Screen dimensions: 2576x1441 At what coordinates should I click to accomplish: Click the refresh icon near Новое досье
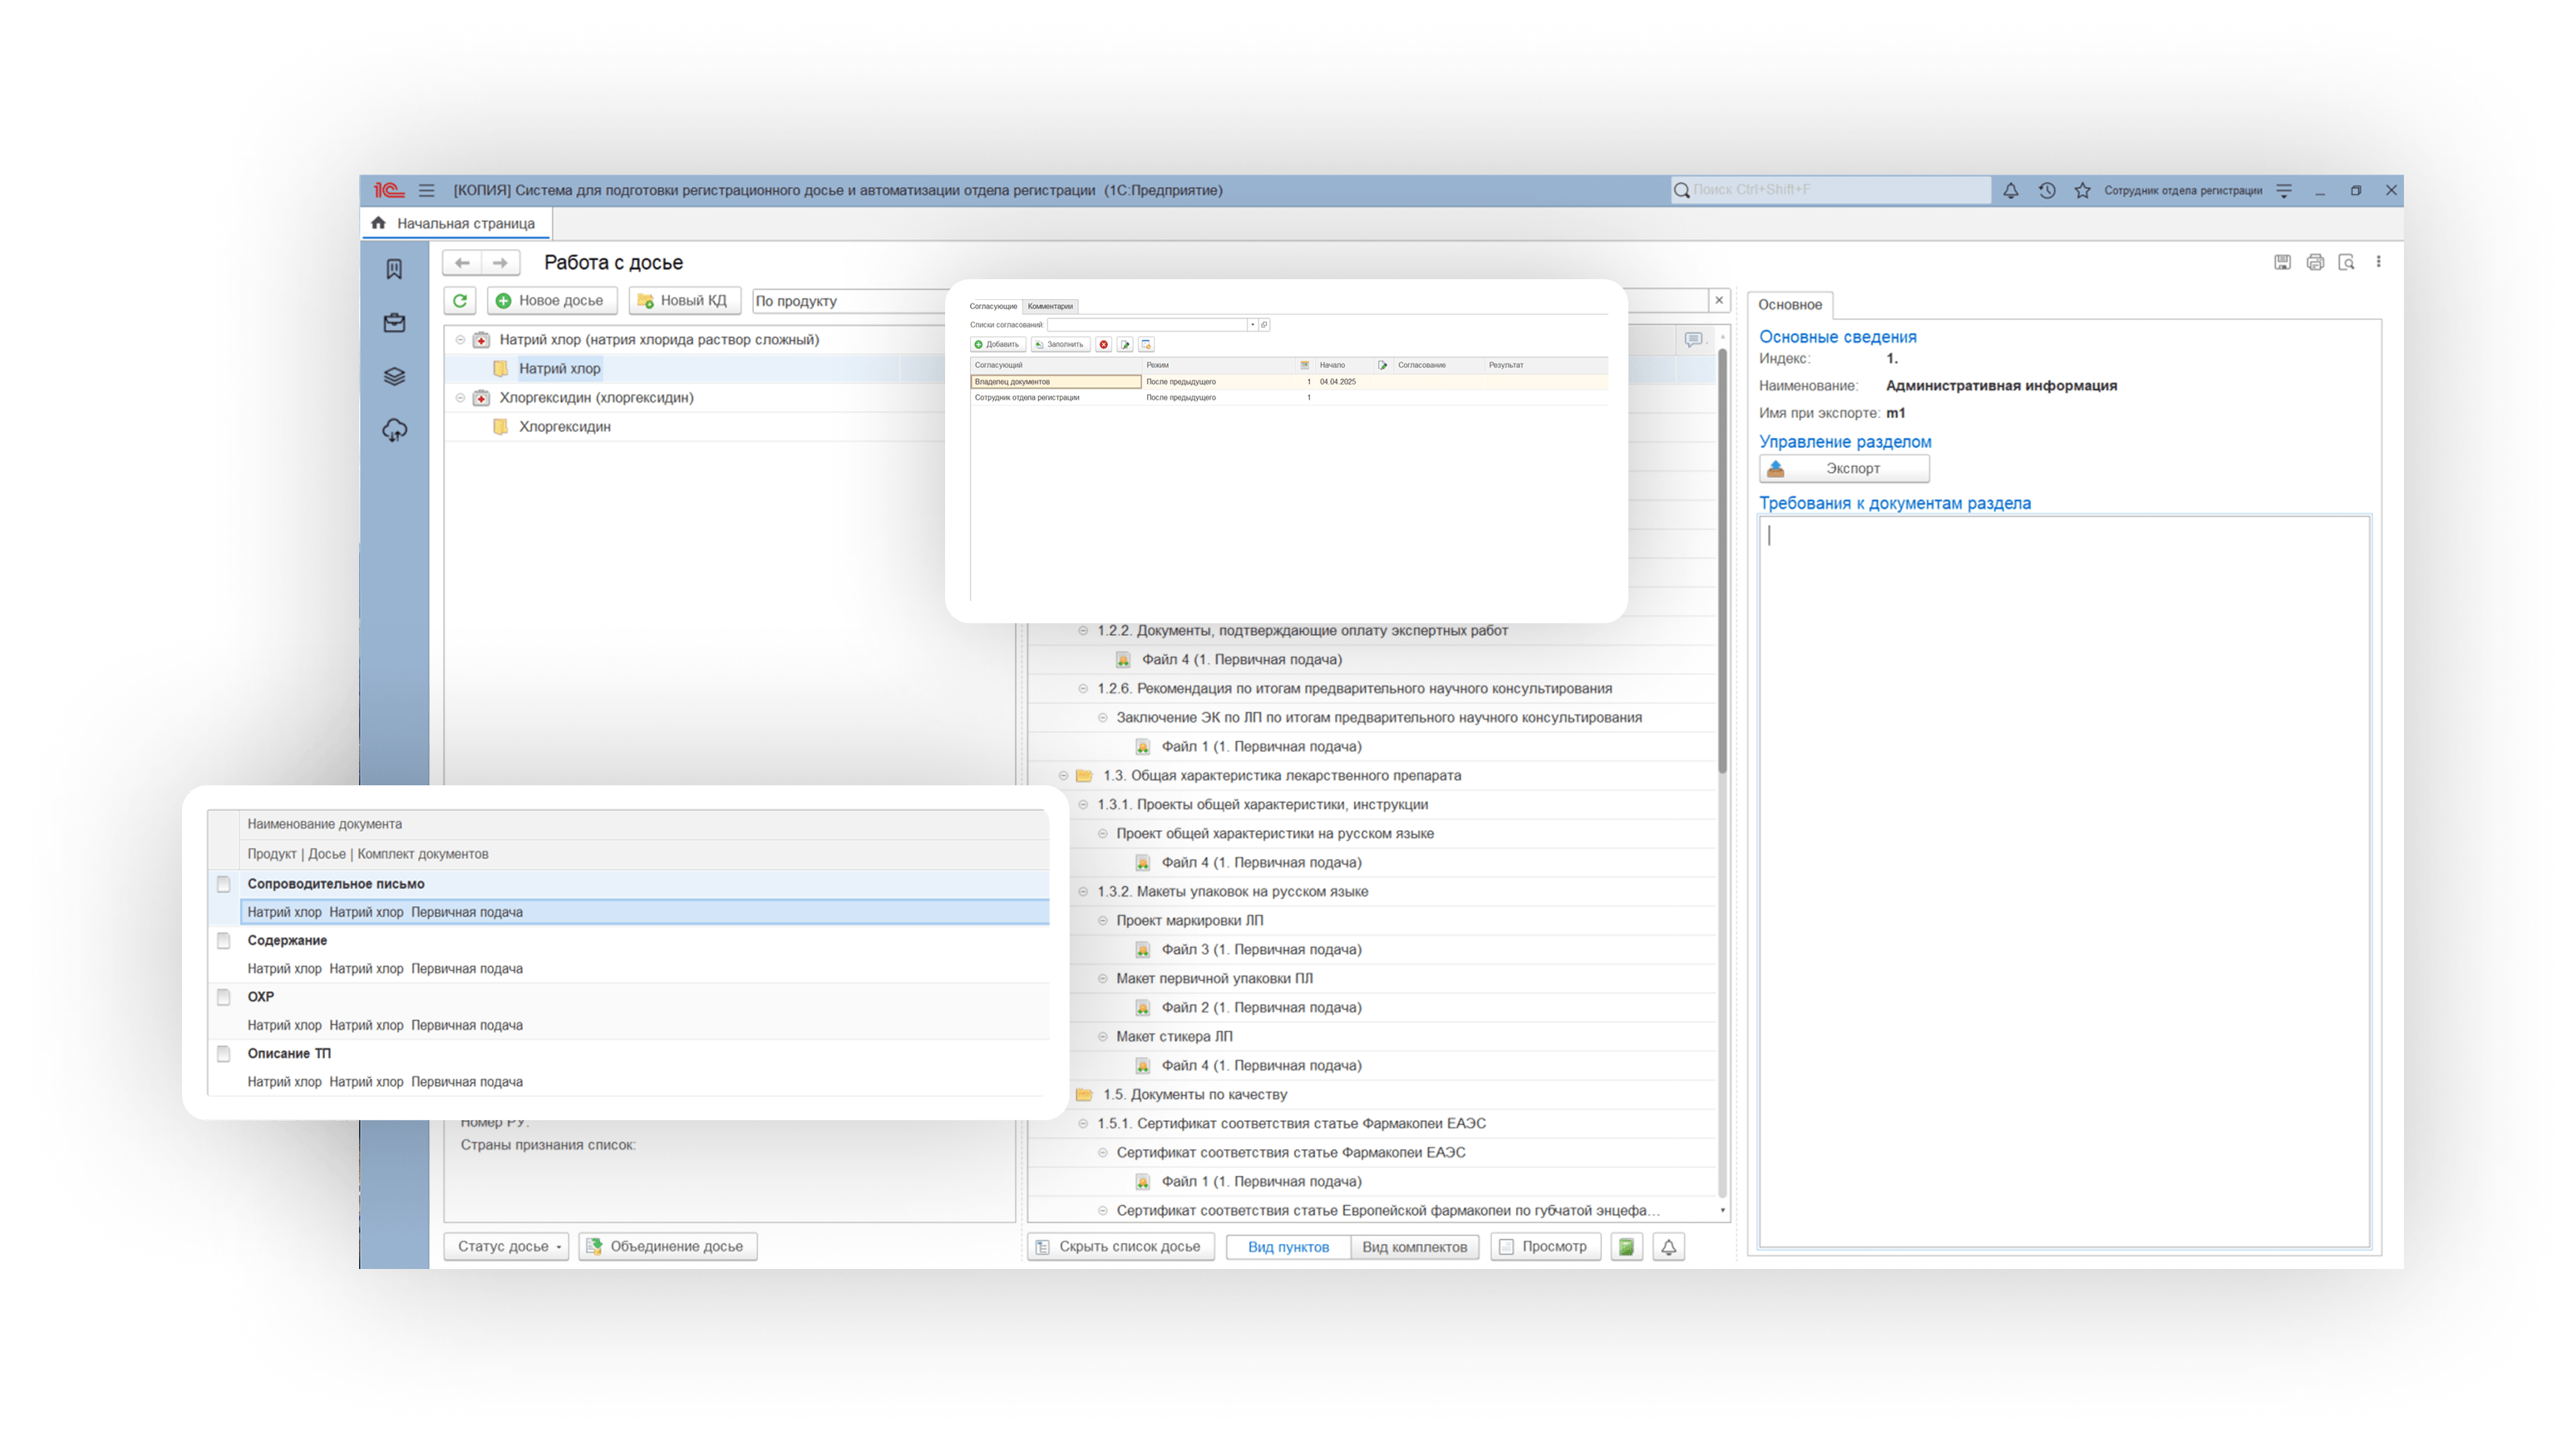[459, 300]
